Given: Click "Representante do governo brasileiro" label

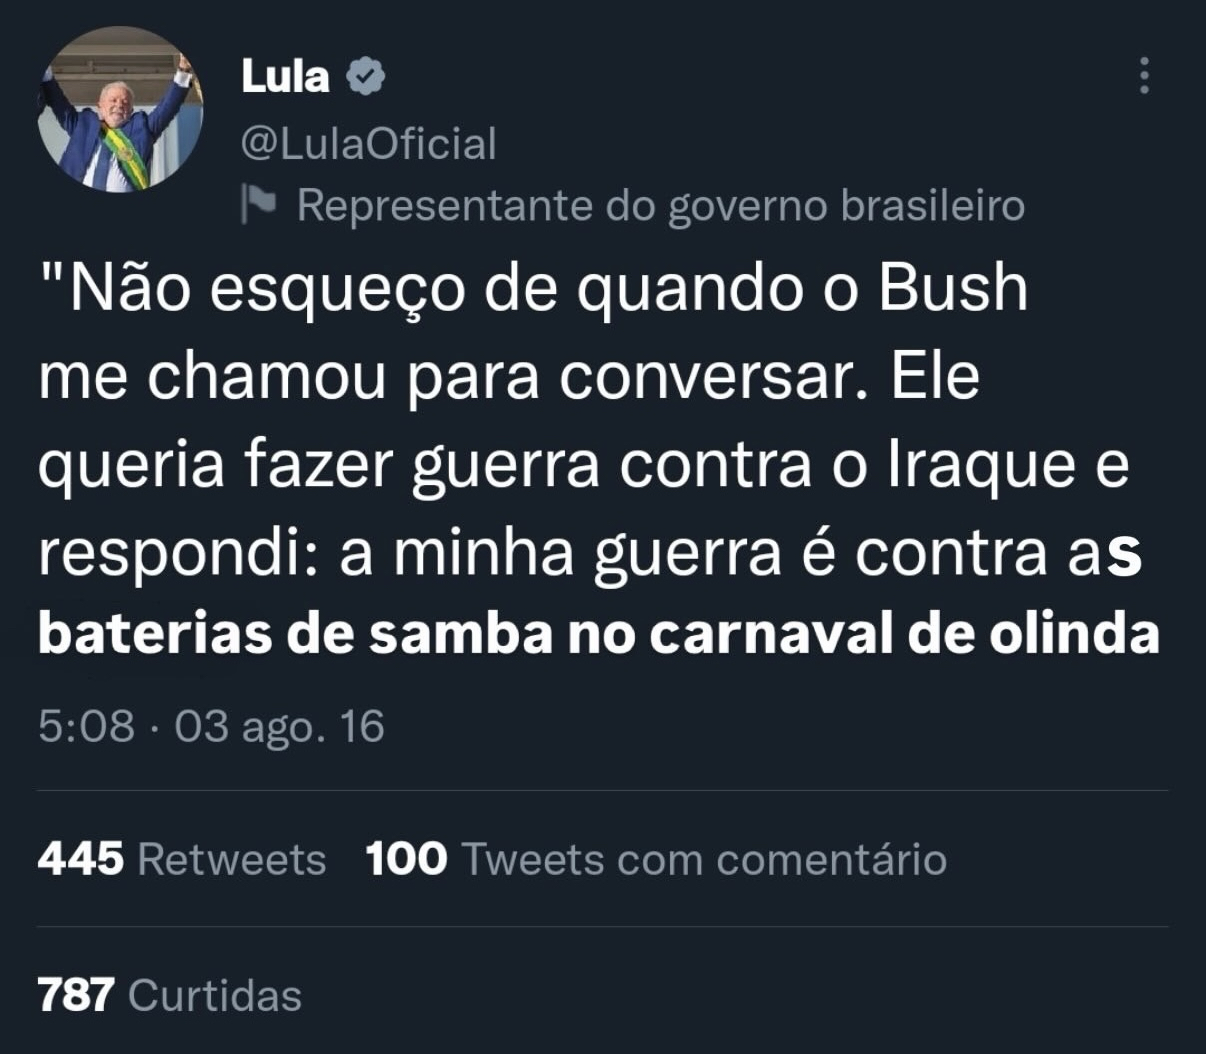Looking at the screenshot, I should point(660,205).
